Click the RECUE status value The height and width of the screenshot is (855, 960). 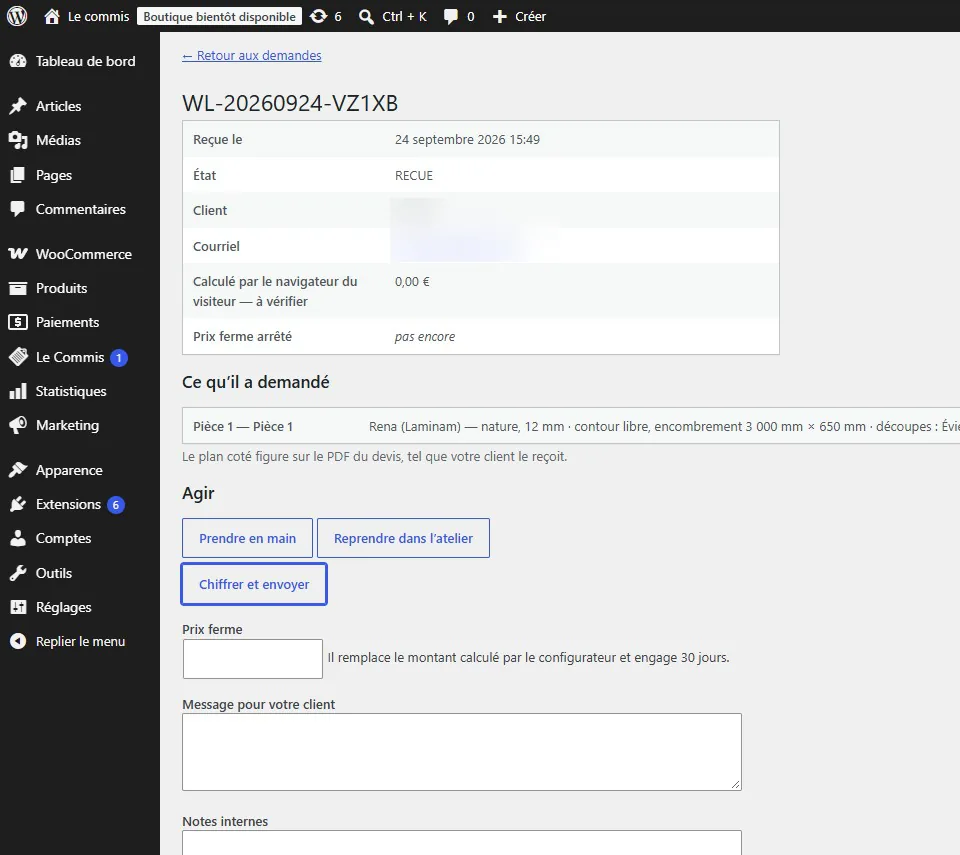coord(414,176)
